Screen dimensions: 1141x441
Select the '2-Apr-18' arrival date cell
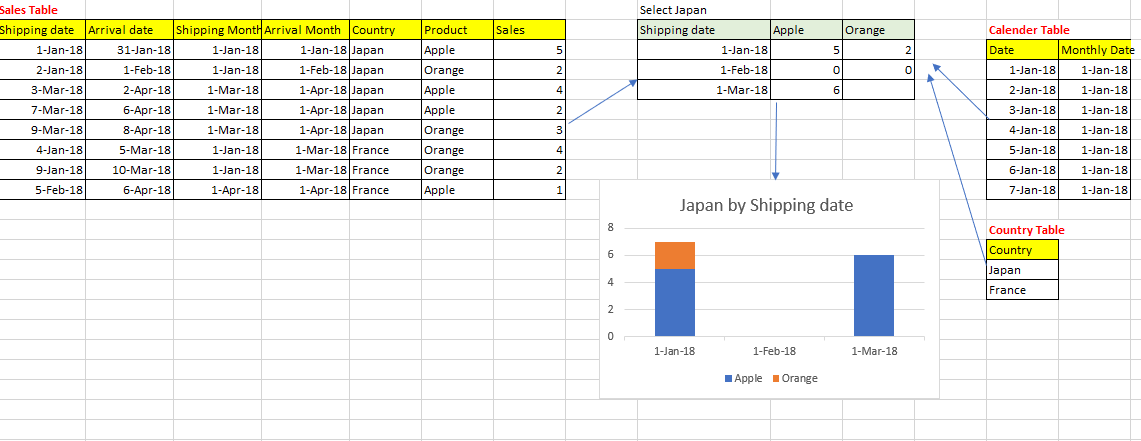[x=130, y=90]
